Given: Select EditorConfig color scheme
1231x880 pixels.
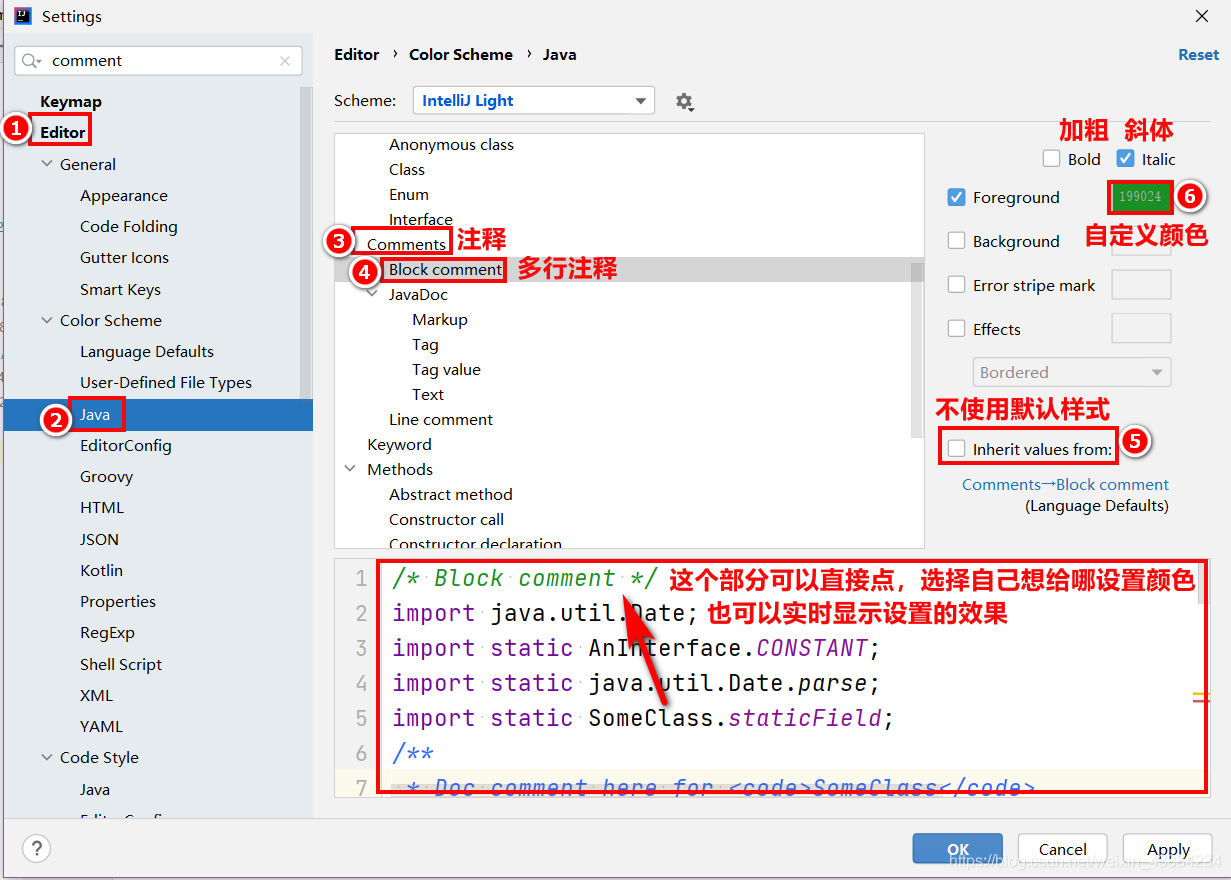Looking at the screenshot, I should tap(126, 445).
